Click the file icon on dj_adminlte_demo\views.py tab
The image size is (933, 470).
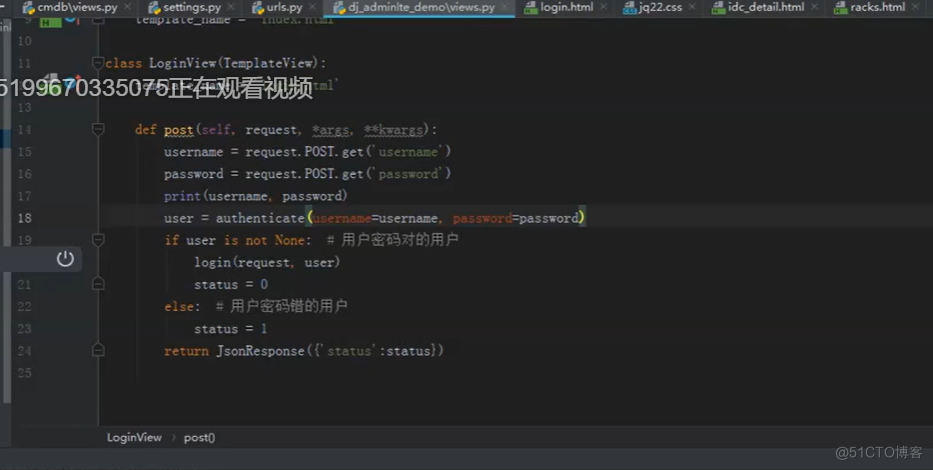click(339, 8)
